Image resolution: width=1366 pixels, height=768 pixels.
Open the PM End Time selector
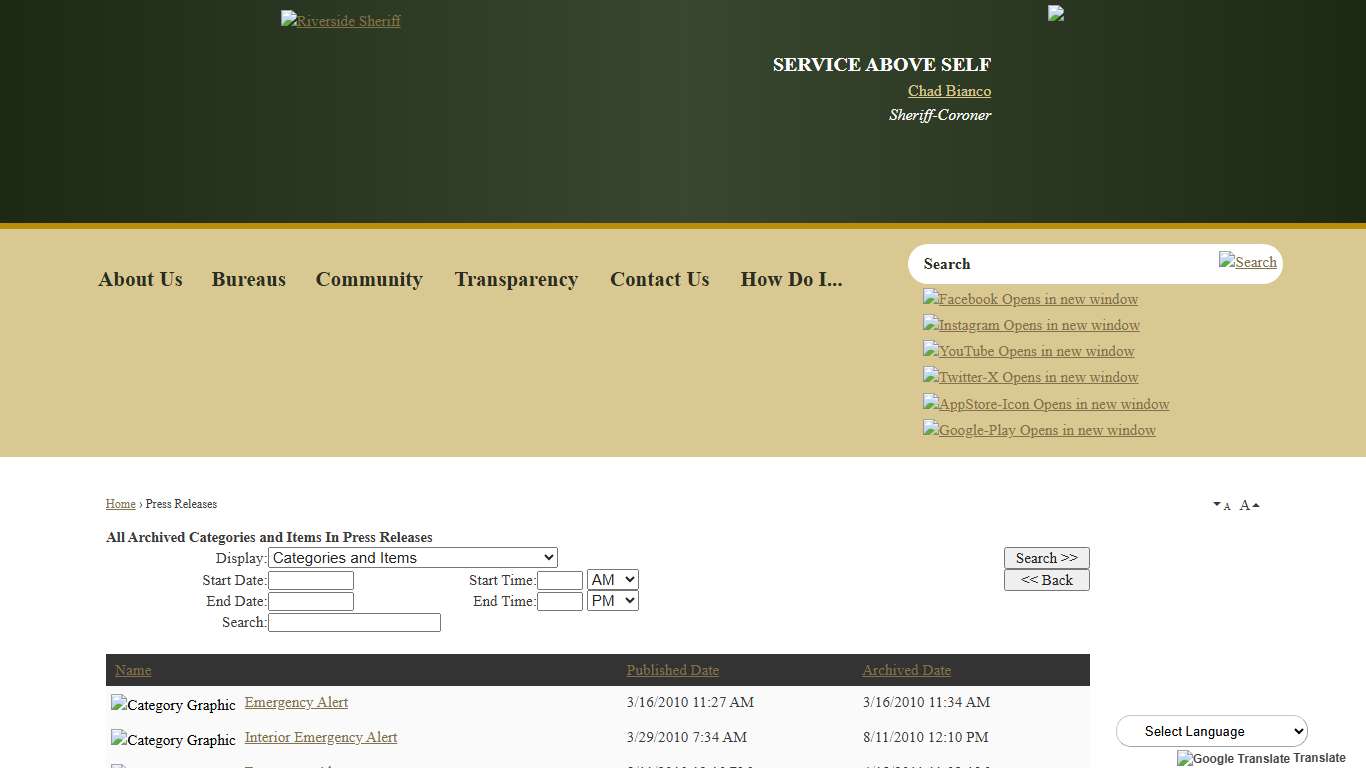(612, 600)
